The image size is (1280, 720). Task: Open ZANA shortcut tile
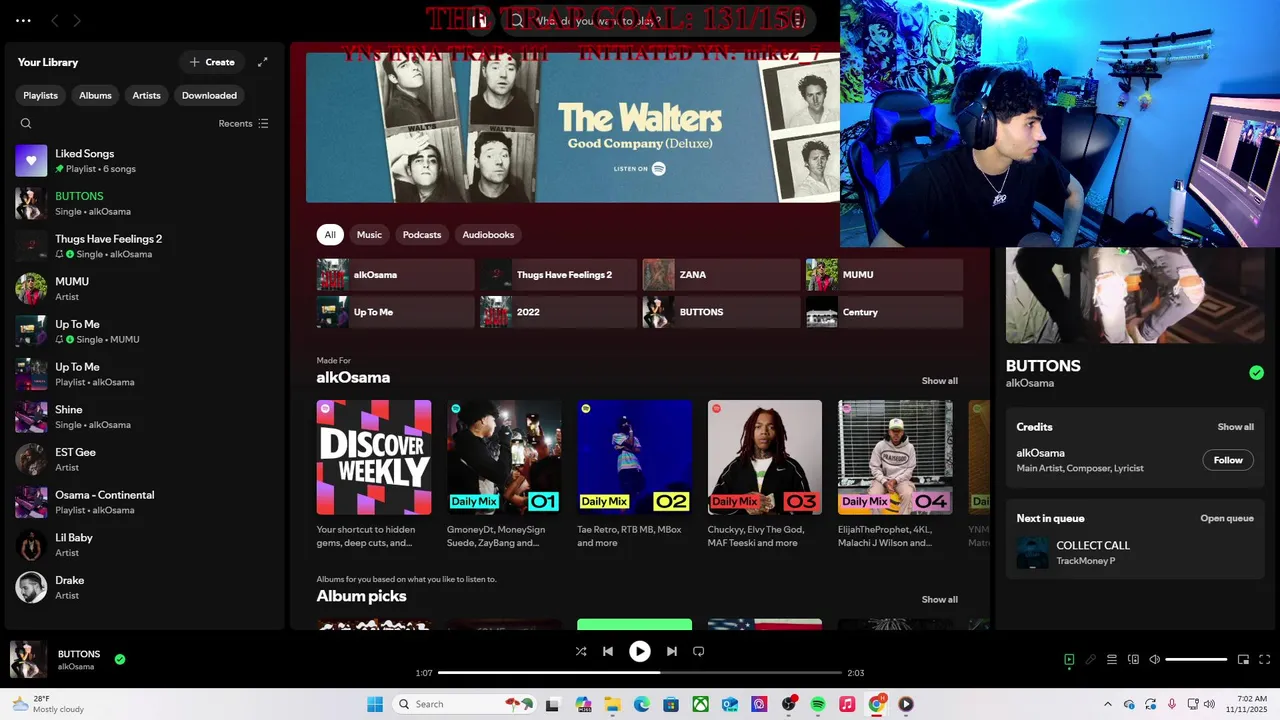721,275
